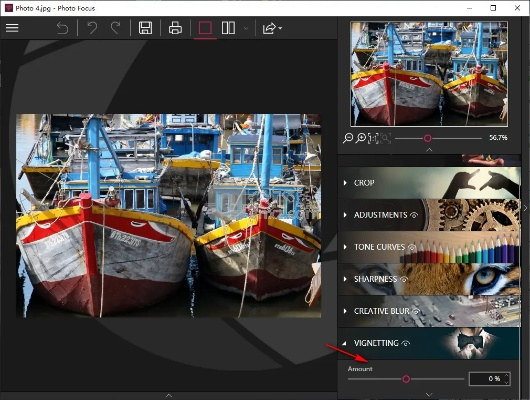Switch to split before/after view

point(228,28)
